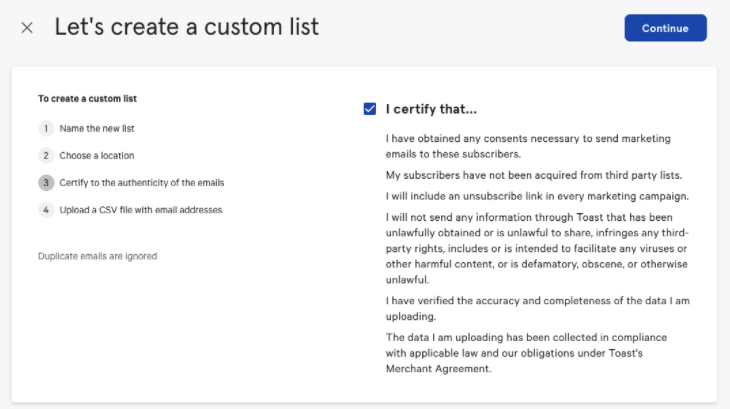Go to "Certify to the authenticity of the emails"
Image resolution: width=730 pixels, height=409 pixels.
pyautogui.click(x=142, y=183)
